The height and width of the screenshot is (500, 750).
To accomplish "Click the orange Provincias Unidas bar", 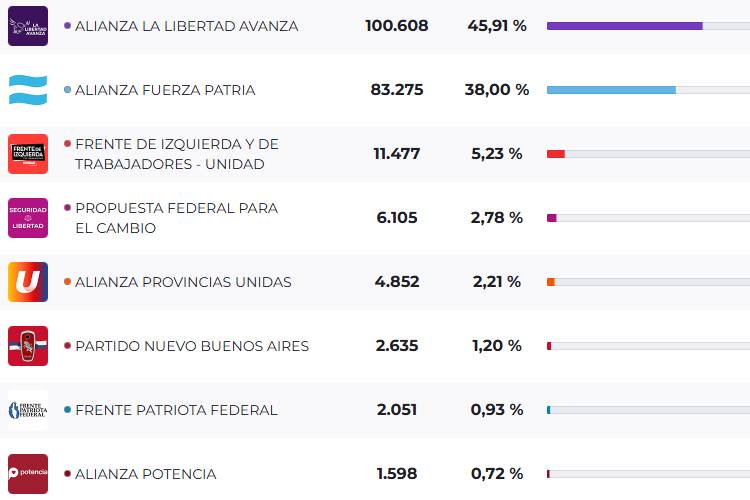I will 551,282.
